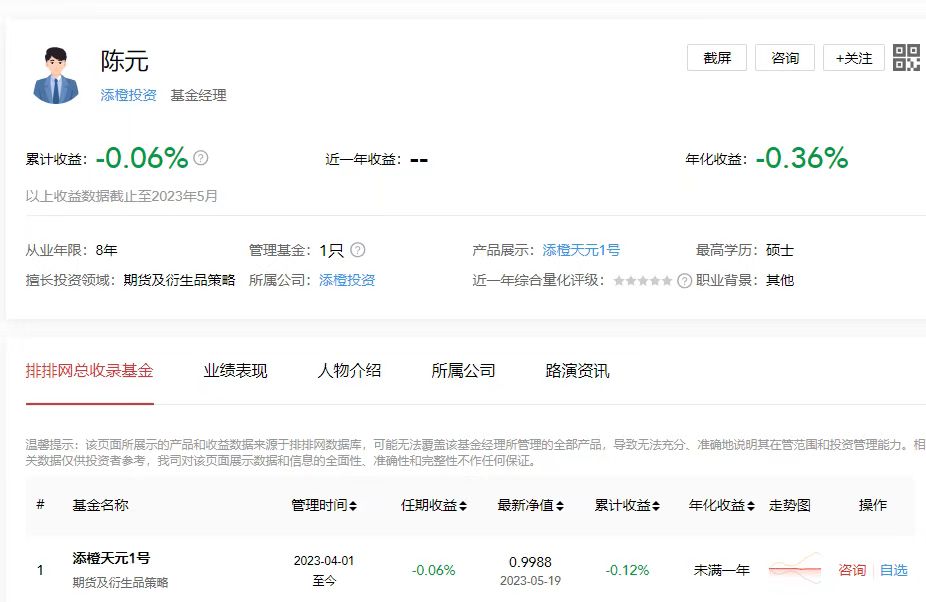
Task: Click the question mark next to 管理基金 1只
Action: pos(356,249)
